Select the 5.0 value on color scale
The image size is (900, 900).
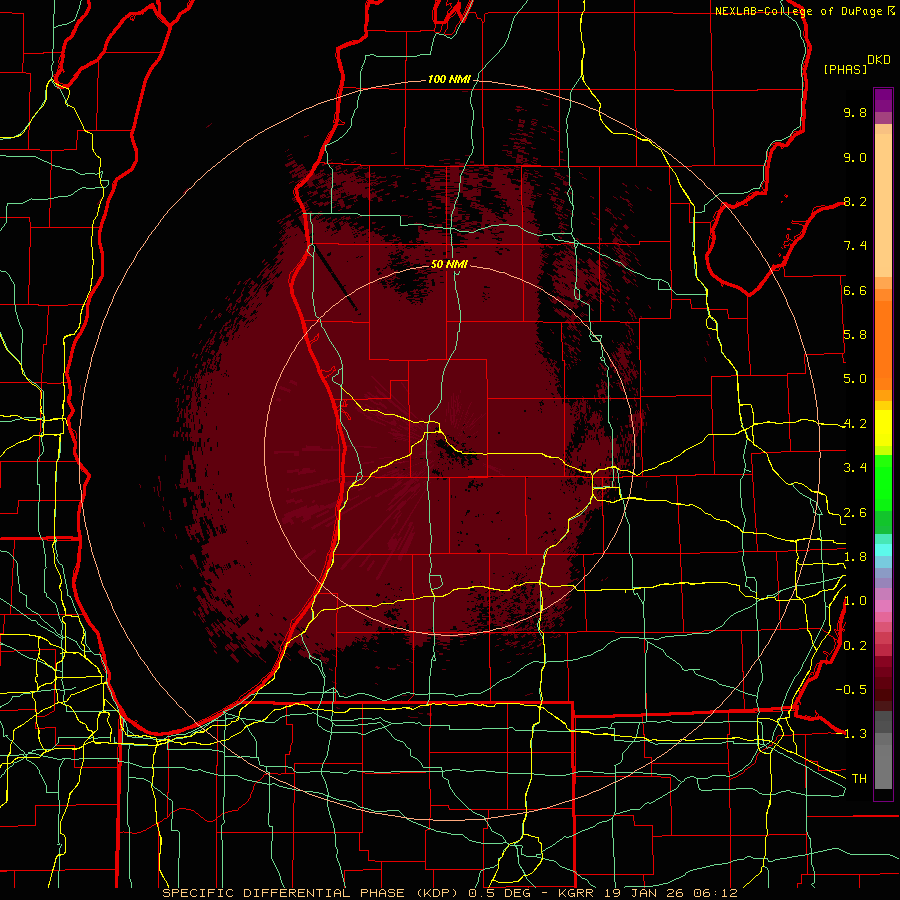(x=855, y=379)
